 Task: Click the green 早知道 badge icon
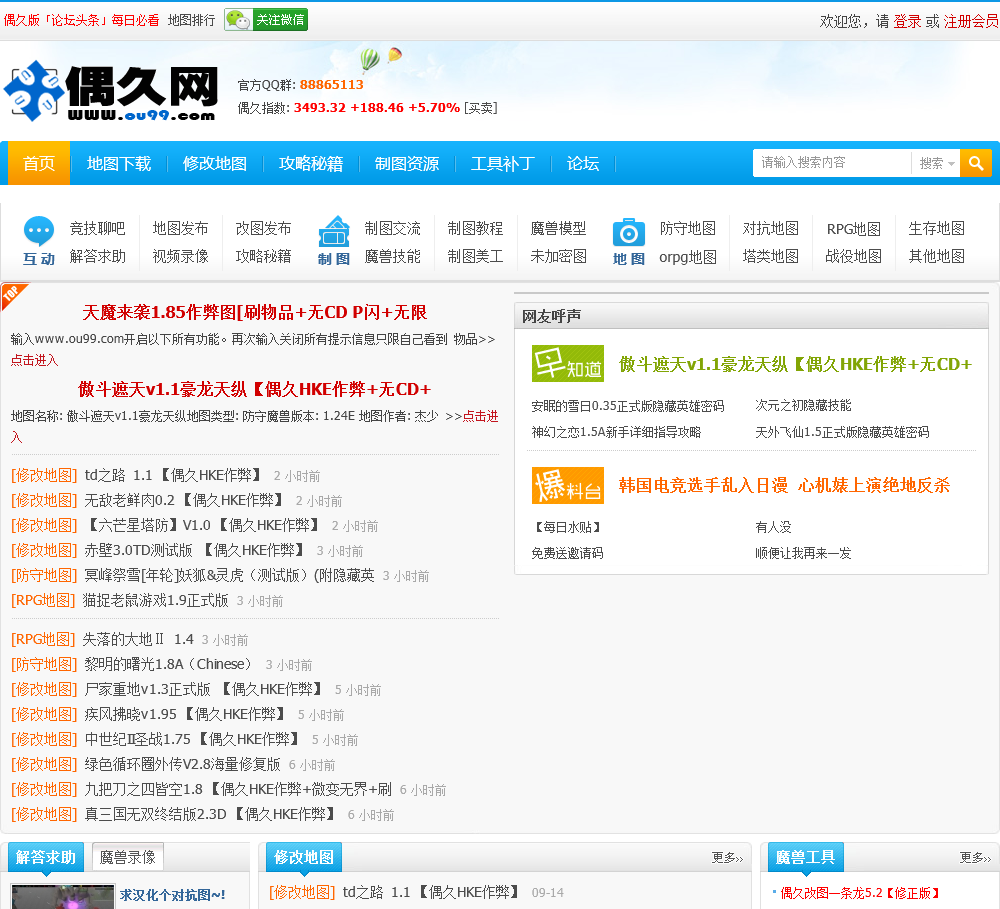(x=568, y=364)
